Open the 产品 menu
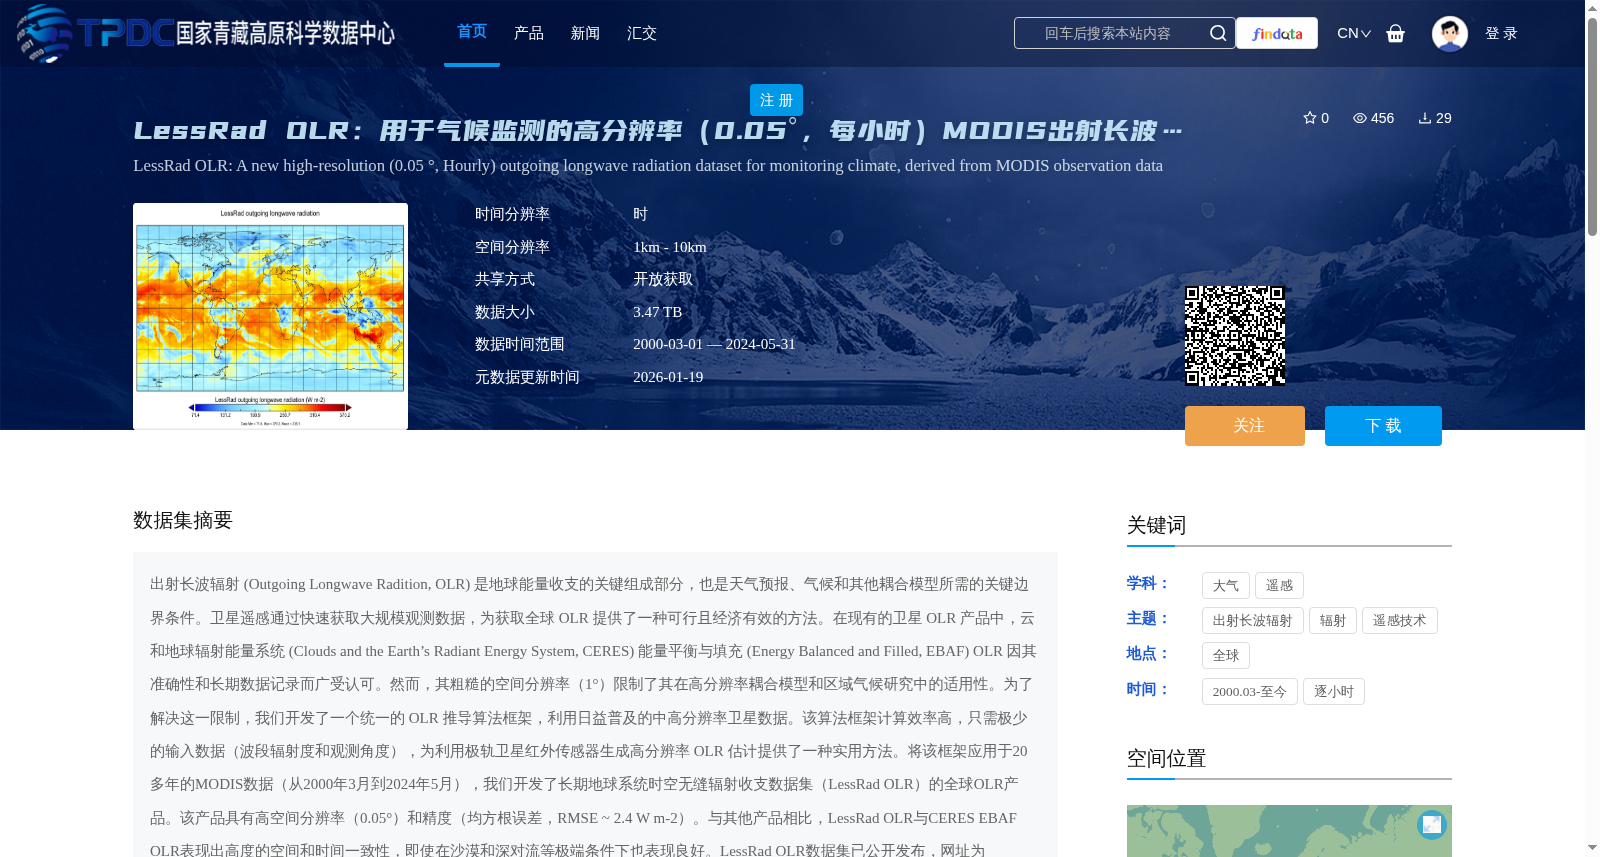Image resolution: width=1600 pixels, height=857 pixels. pyautogui.click(x=529, y=33)
